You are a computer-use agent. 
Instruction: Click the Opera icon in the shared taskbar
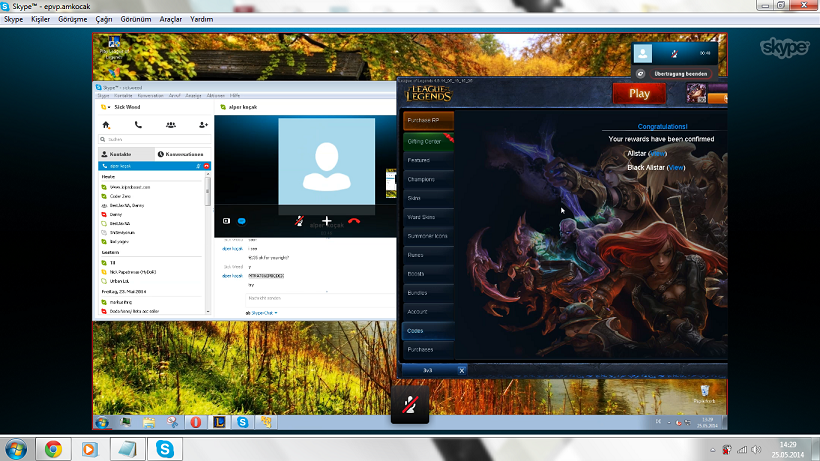(196, 422)
